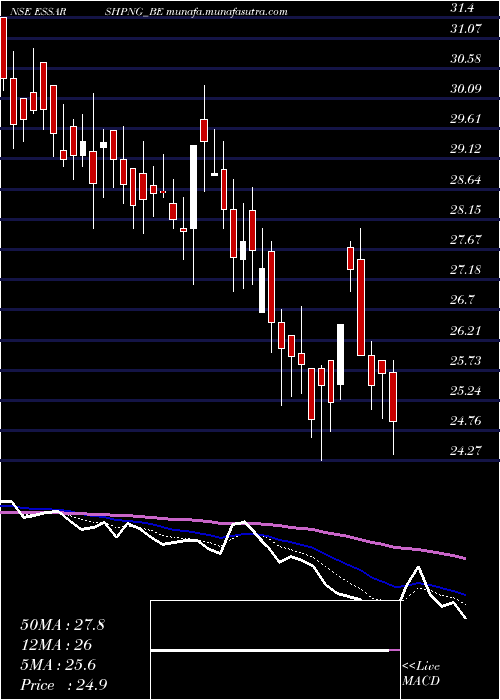The height and width of the screenshot is (700, 500).
Task: Click the 27.18 price axis label
Action: pos(467,270)
